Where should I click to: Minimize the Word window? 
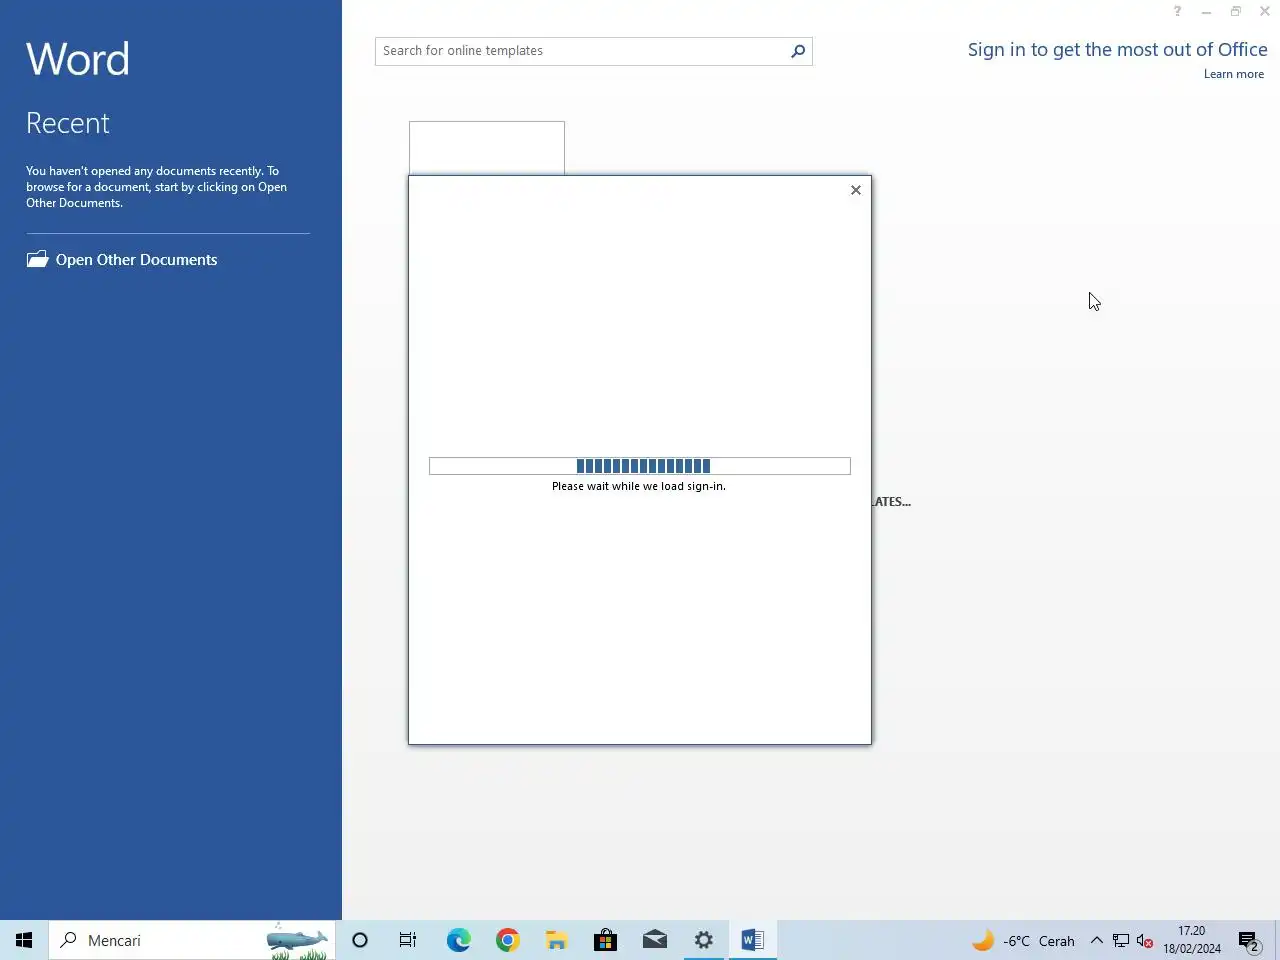[1206, 12]
